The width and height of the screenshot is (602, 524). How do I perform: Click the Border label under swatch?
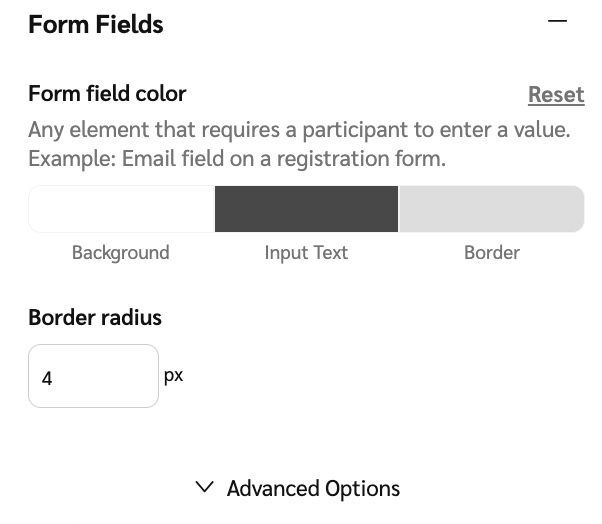492,253
